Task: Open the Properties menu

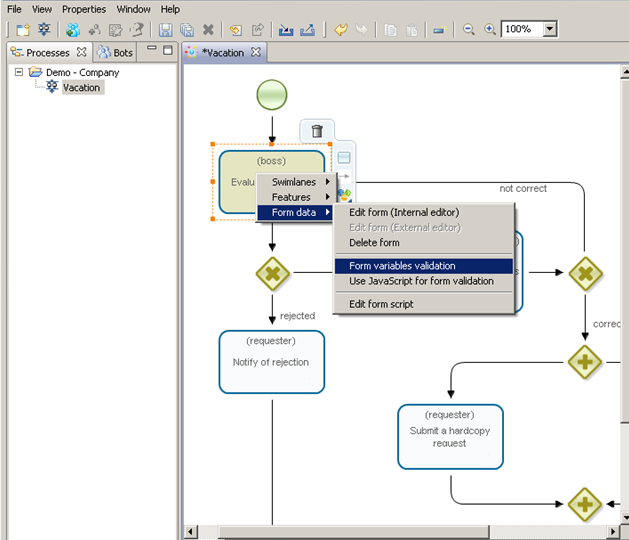Action: coord(83,9)
